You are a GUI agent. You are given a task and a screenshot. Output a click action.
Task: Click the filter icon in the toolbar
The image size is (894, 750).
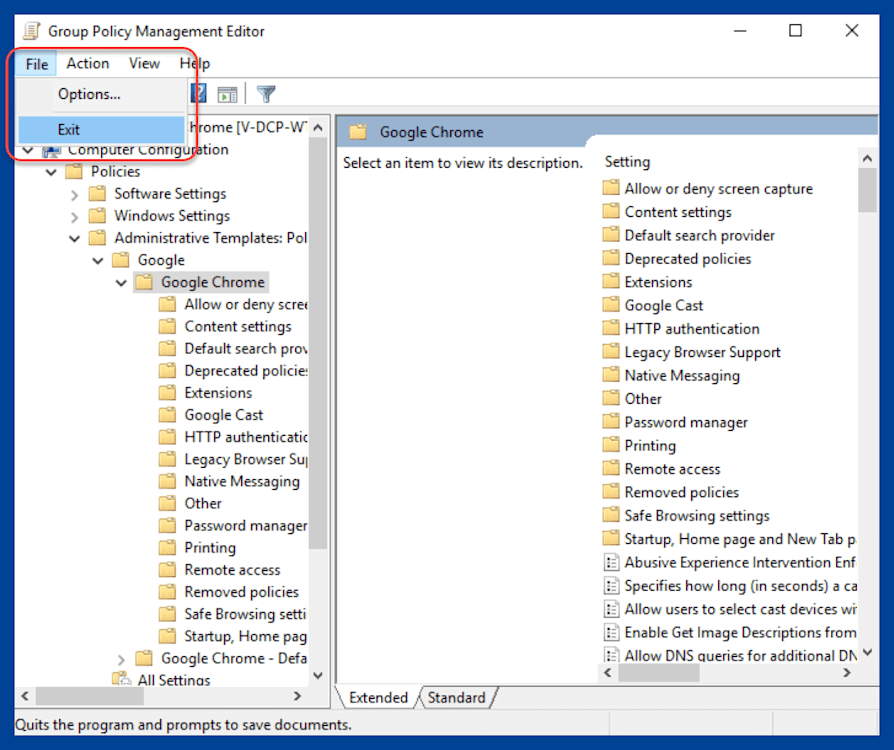(266, 93)
